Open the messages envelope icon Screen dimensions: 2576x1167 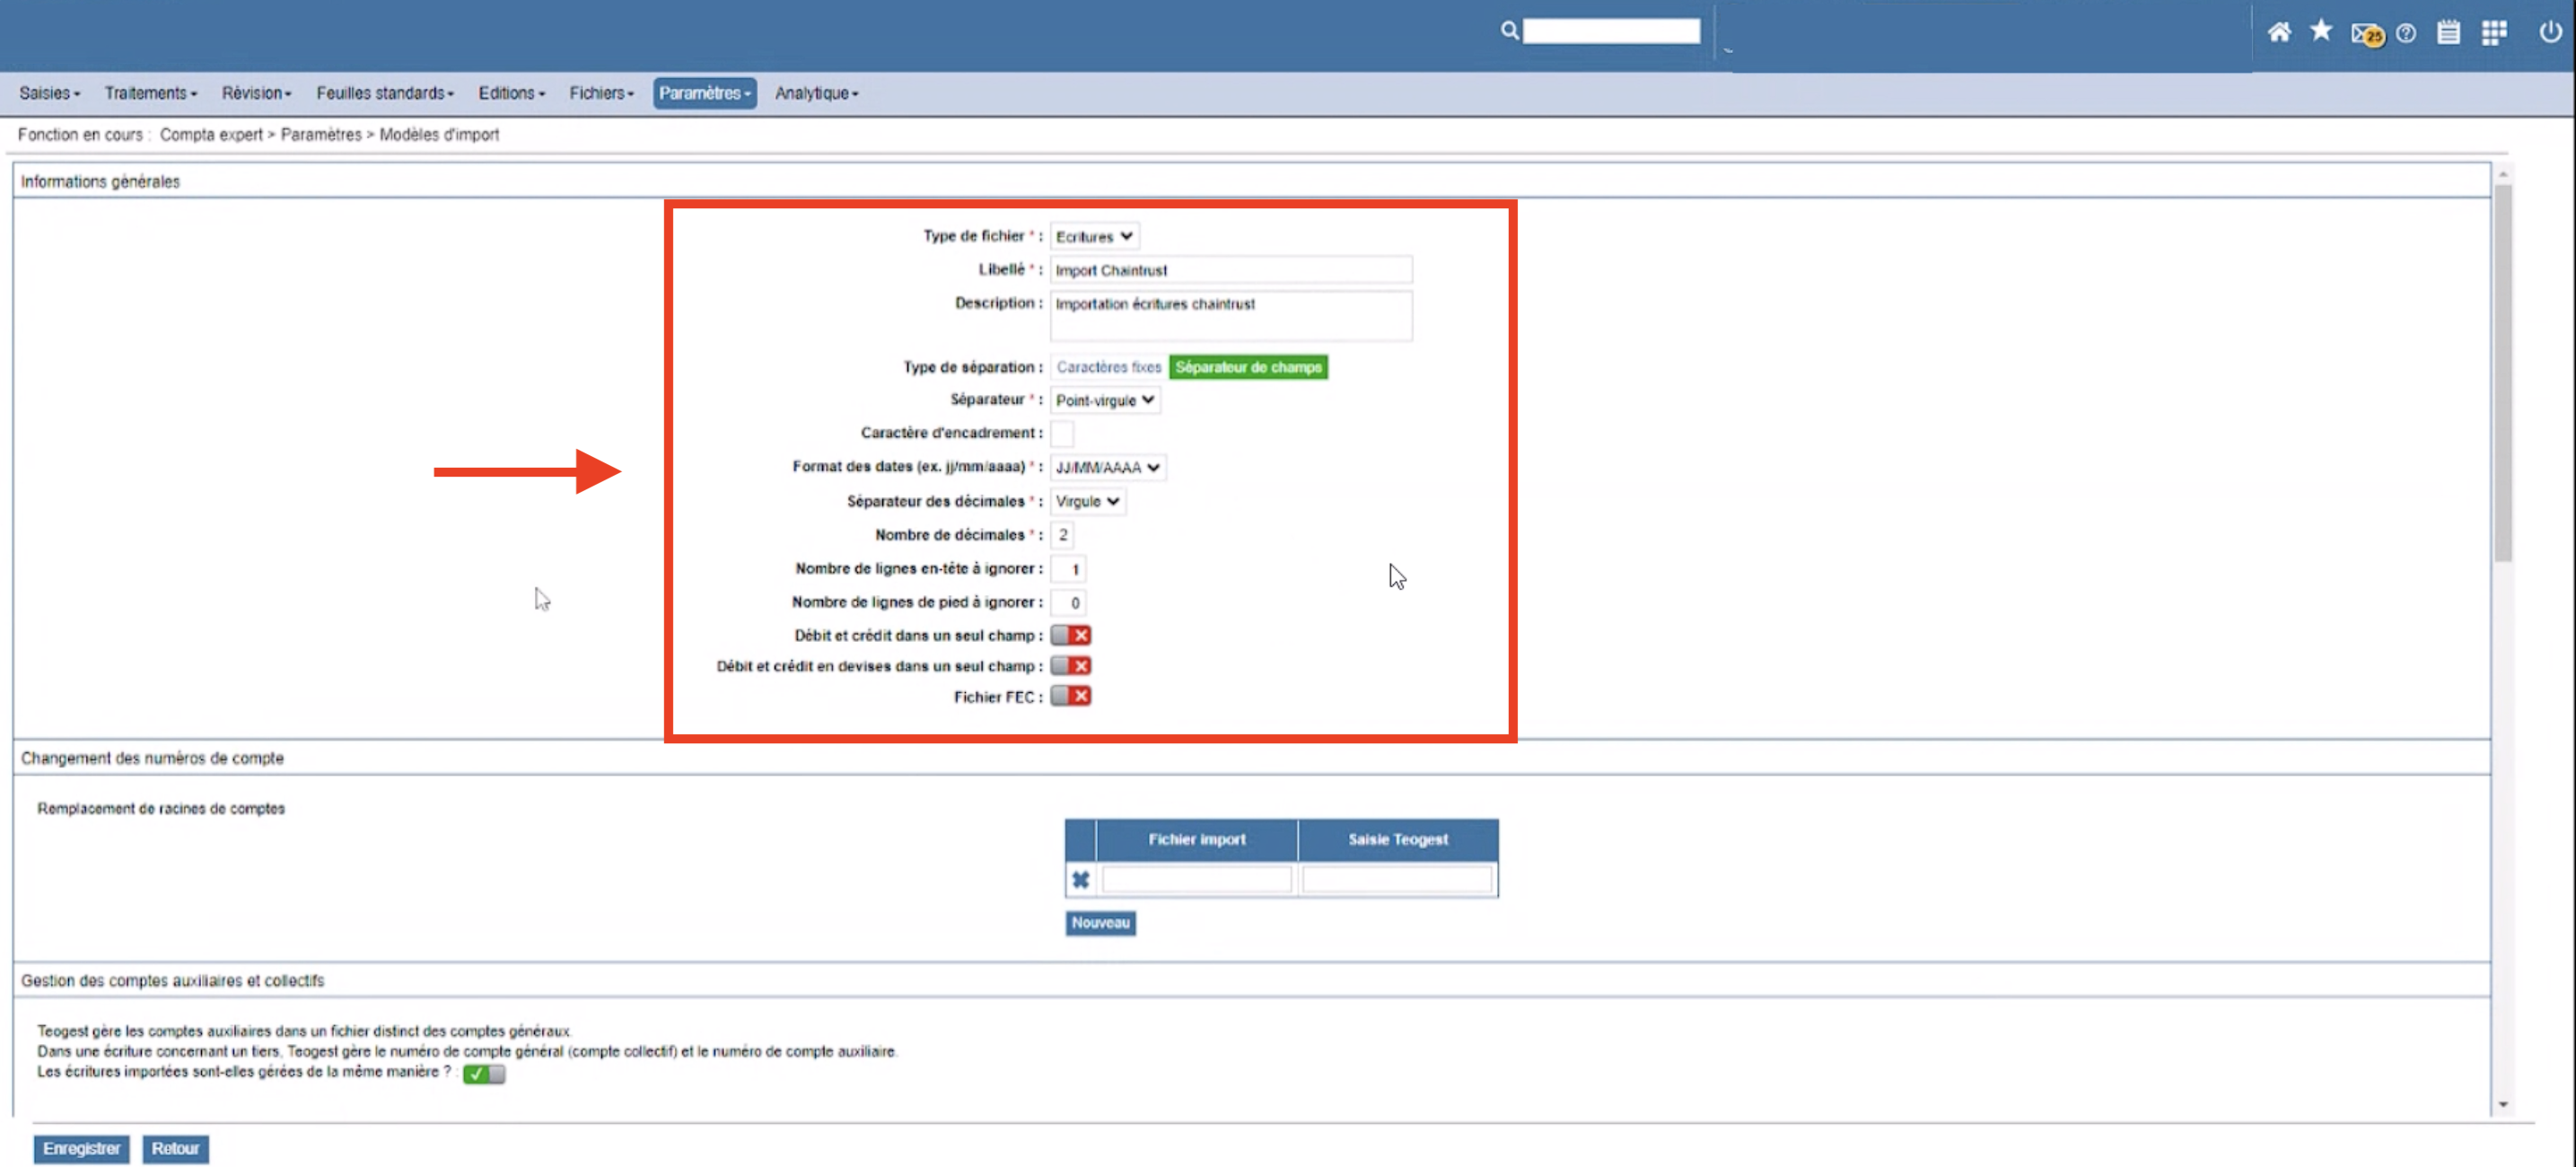2367,34
